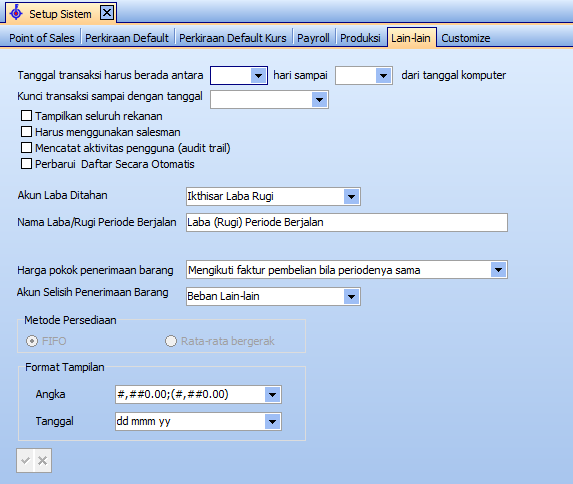
Task: Enable Mencatat aktivitas pengguna audit trail
Action: point(26,148)
